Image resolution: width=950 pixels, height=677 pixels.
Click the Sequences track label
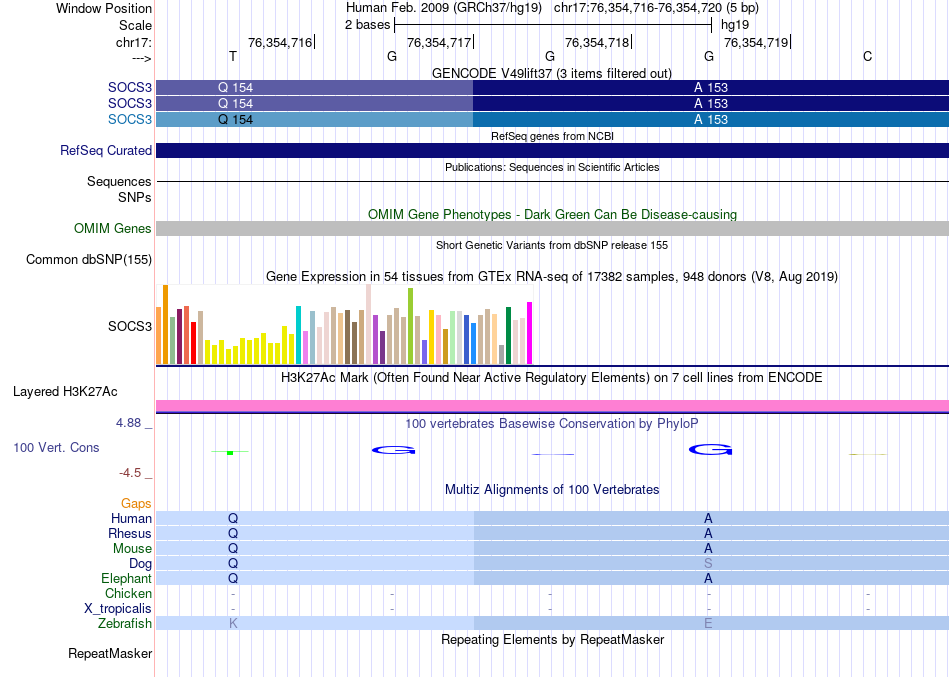pyautogui.click(x=119, y=181)
